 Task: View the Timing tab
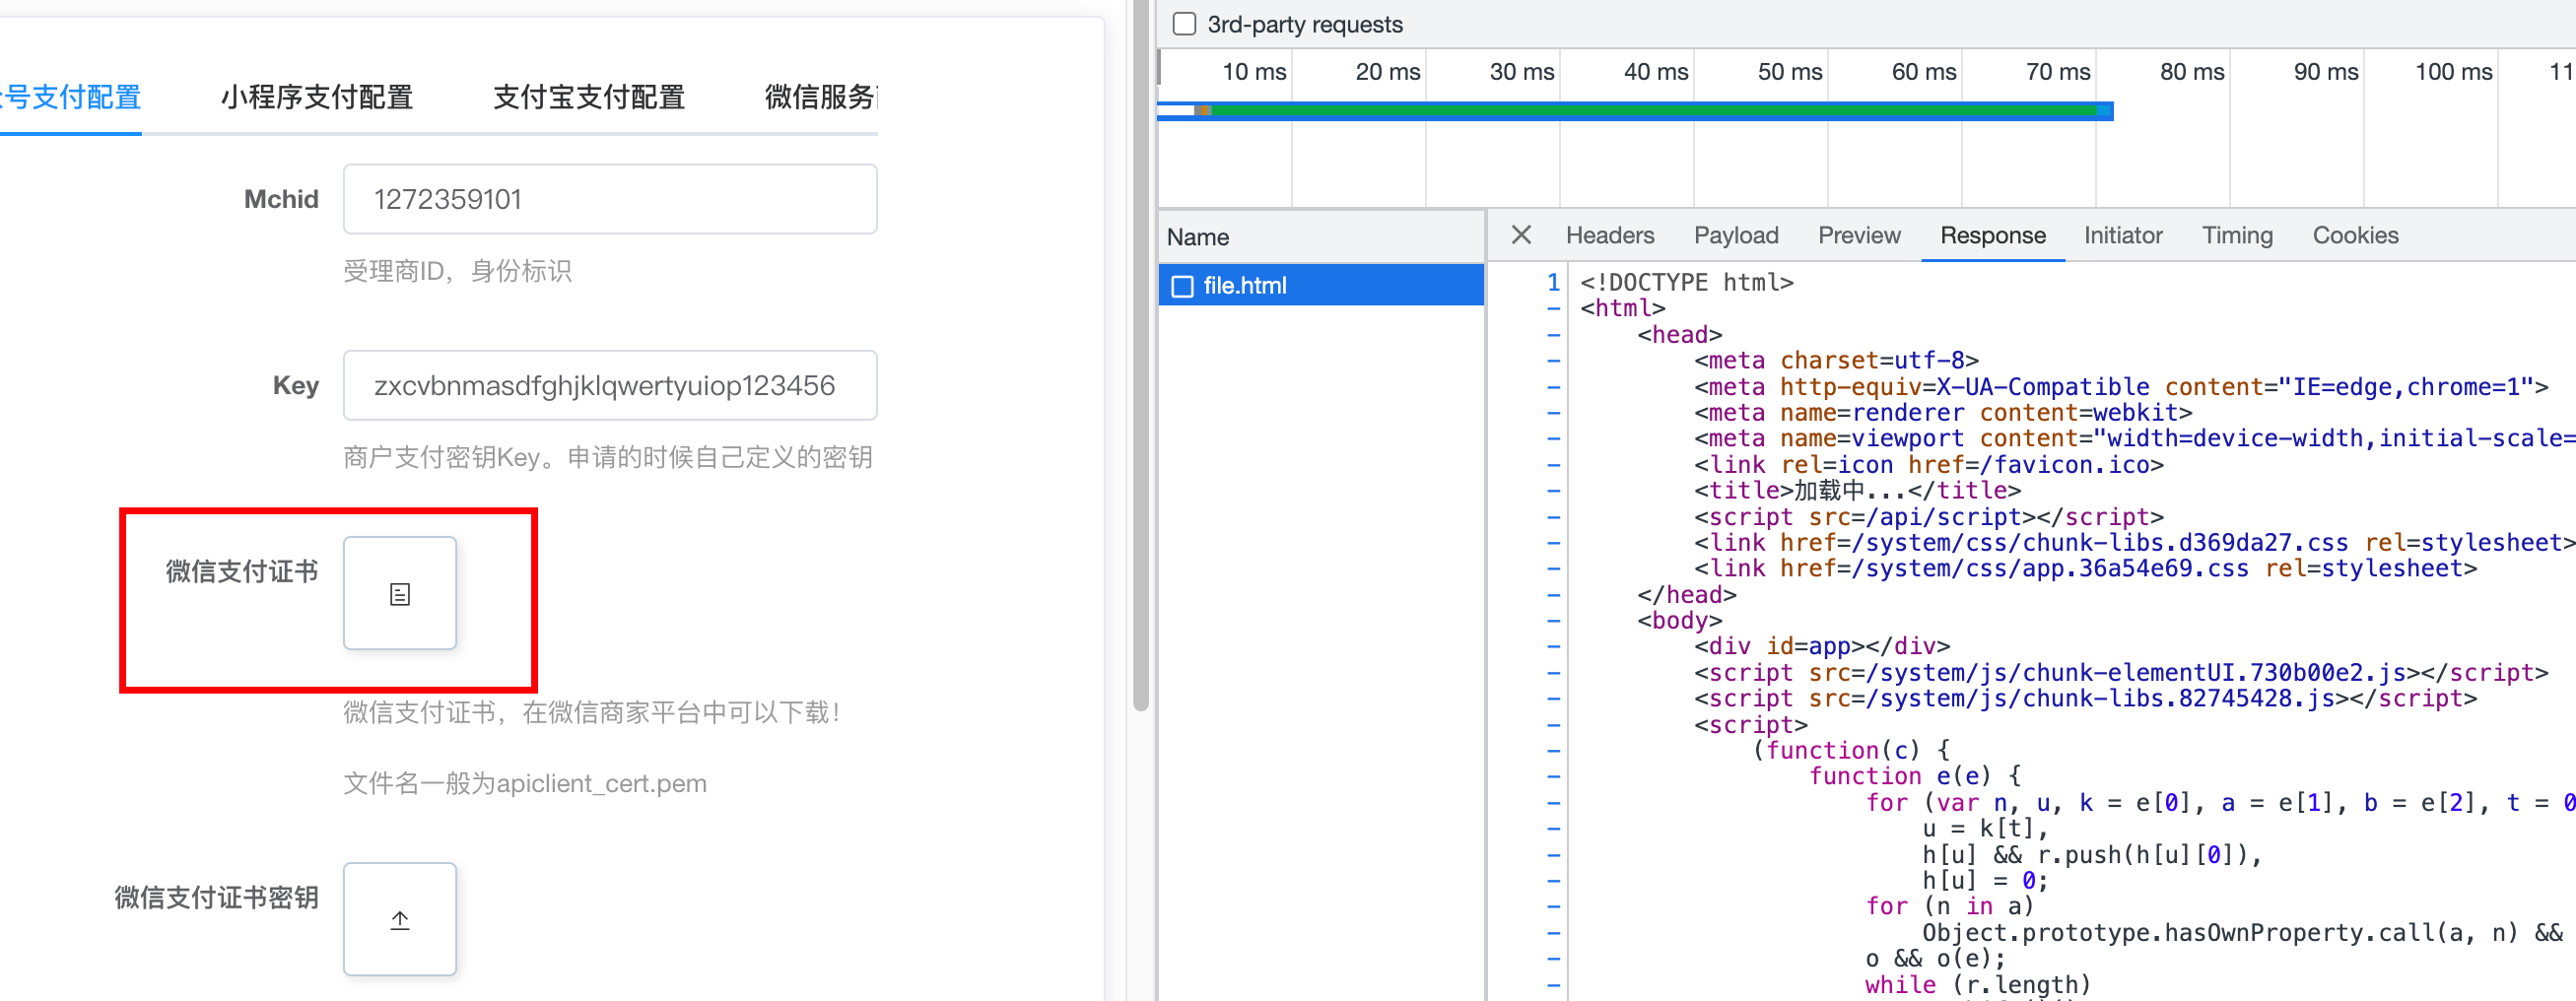coord(2237,236)
